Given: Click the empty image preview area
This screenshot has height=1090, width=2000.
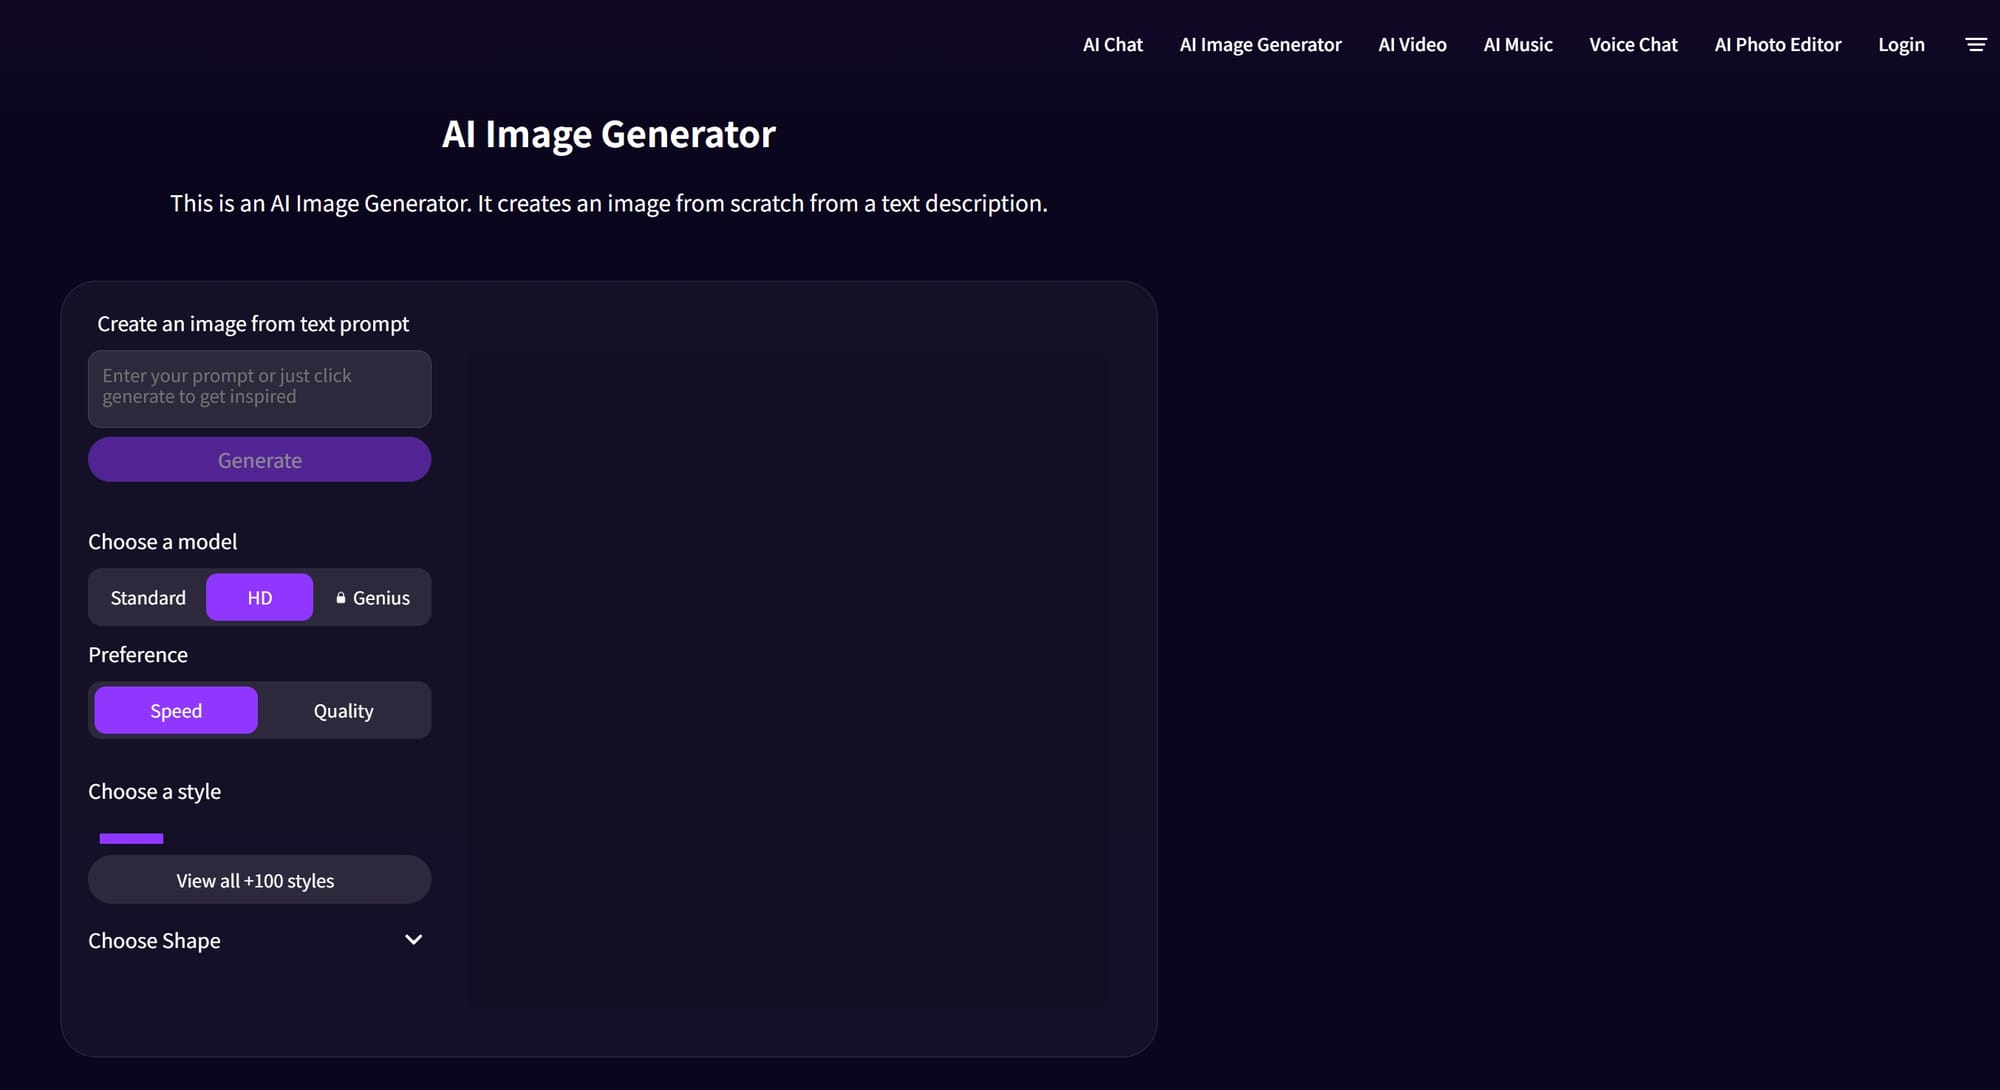Looking at the screenshot, I should (x=787, y=678).
